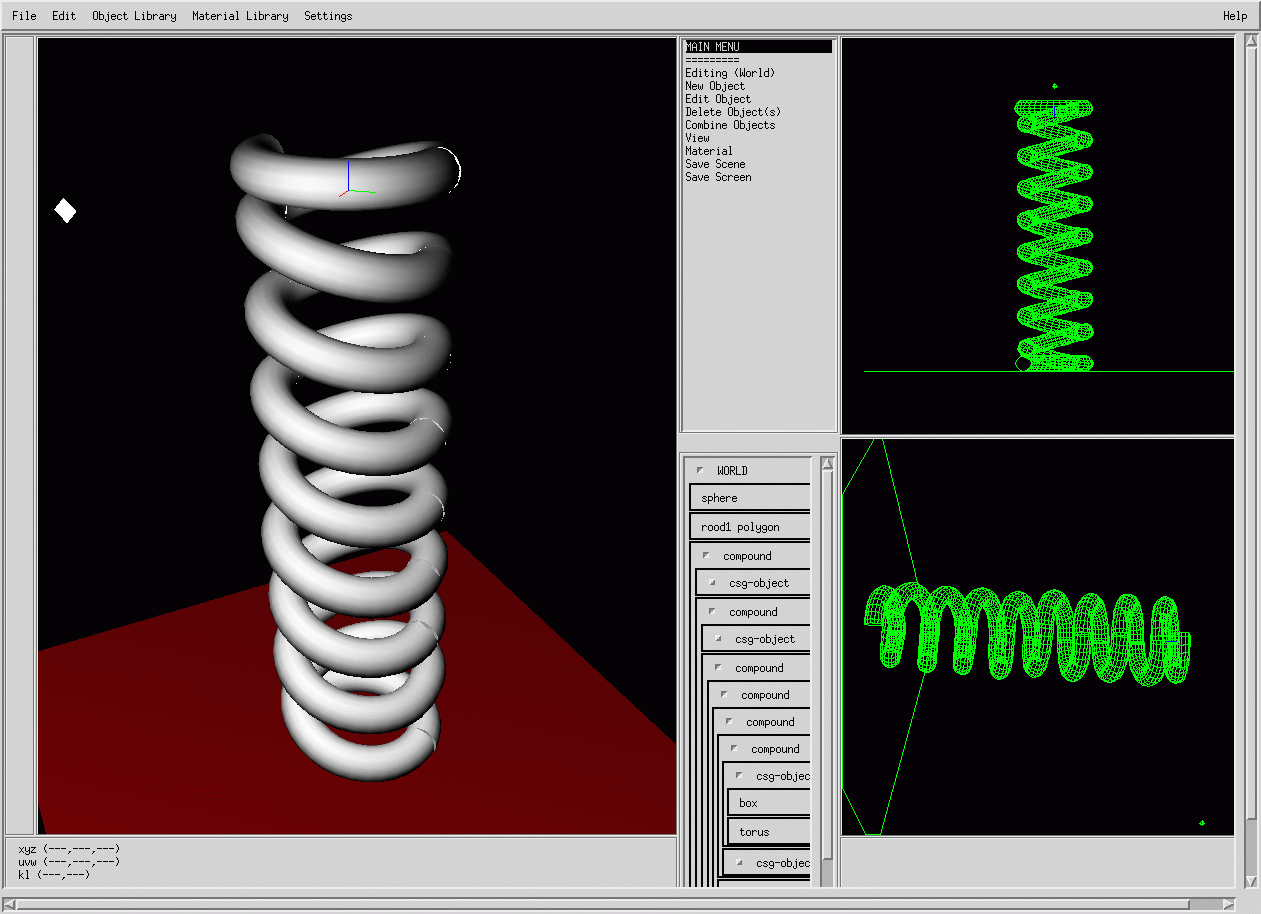Open the Help menu
Screen dimensions: 1261x914
[1235, 16]
